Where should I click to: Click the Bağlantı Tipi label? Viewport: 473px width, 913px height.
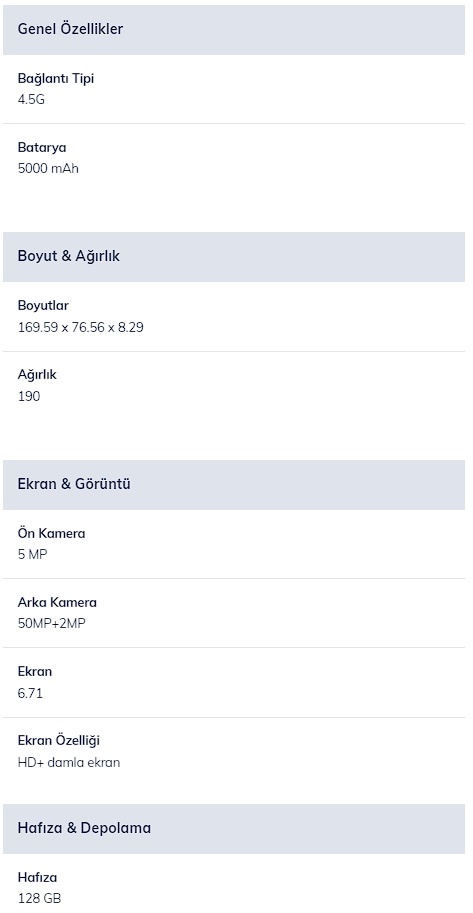(56, 79)
